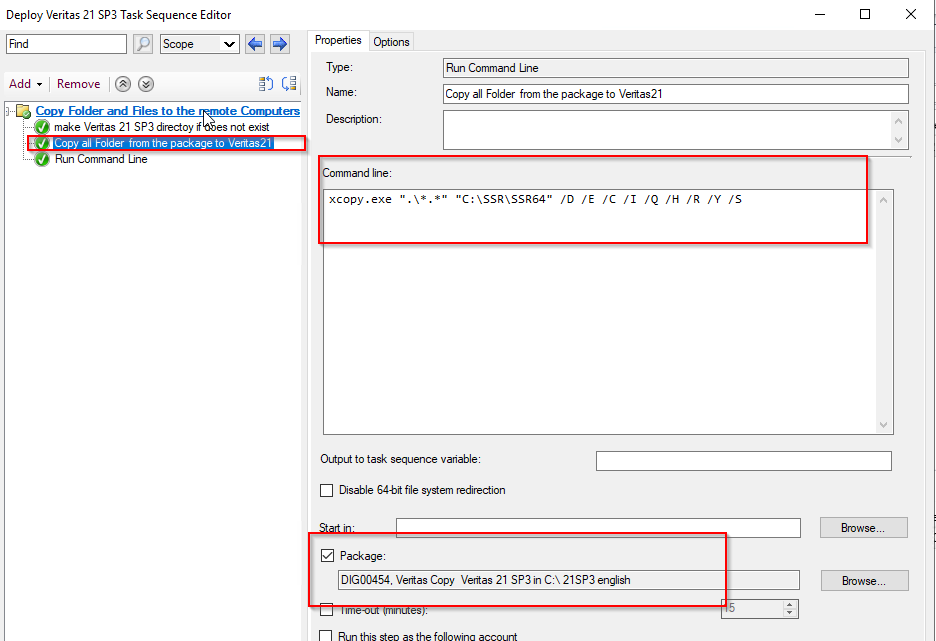Uncheck the Package checkbox

[327, 556]
